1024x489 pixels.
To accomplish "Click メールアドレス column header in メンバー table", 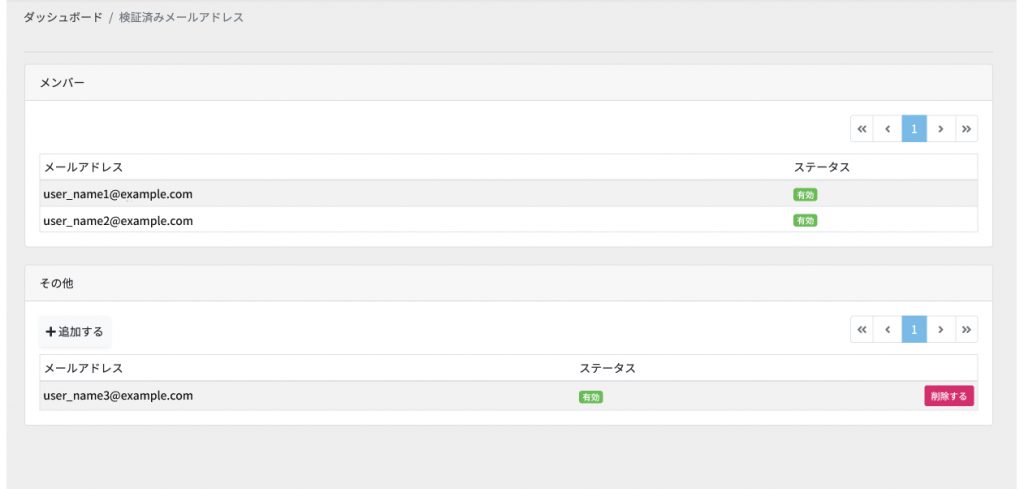I will point(84,167).
